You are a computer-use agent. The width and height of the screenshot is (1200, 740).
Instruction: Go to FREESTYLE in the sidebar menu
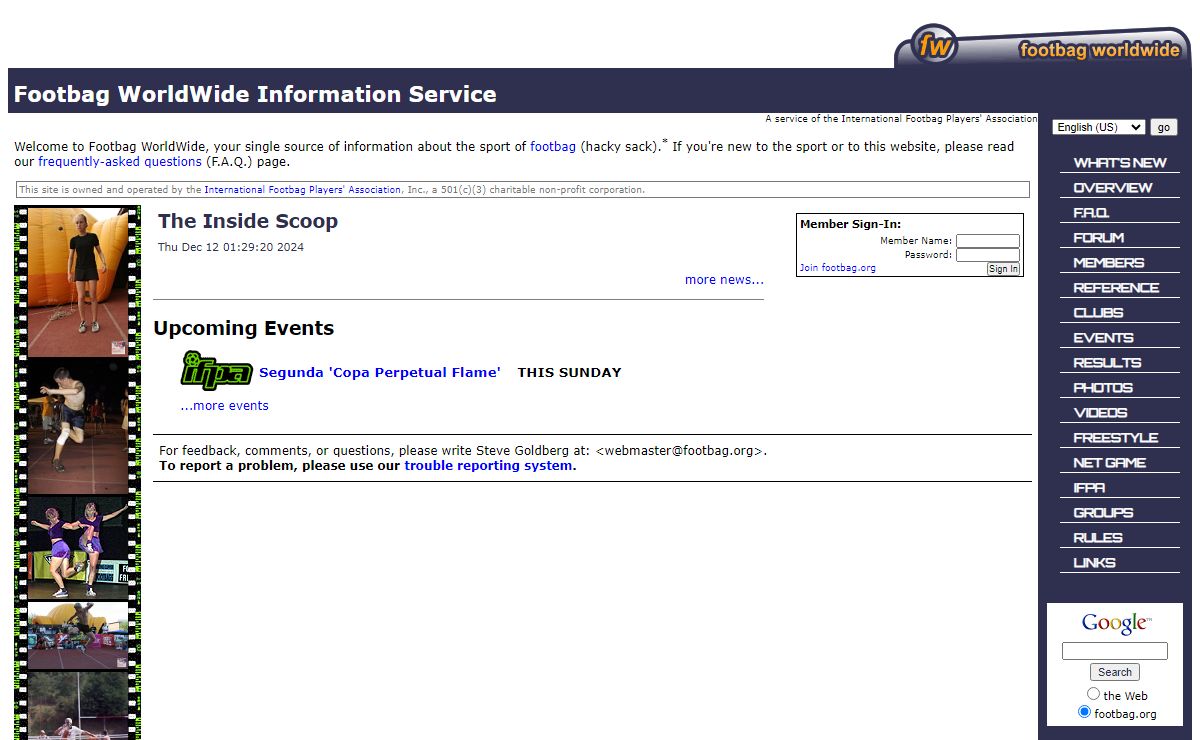pos(1115,438)
